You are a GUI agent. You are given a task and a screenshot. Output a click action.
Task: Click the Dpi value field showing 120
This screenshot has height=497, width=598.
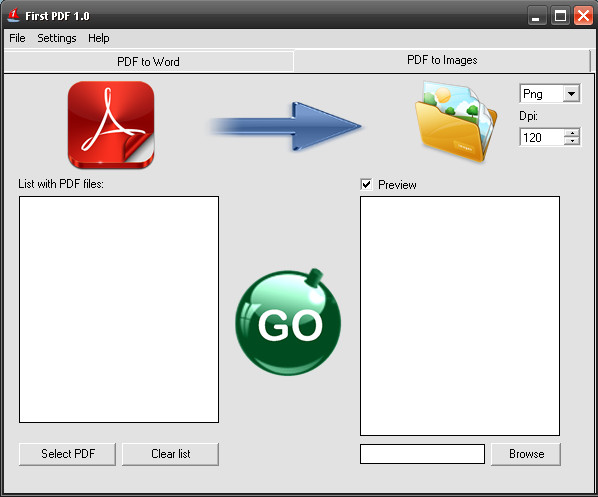[x=542, y=137]
